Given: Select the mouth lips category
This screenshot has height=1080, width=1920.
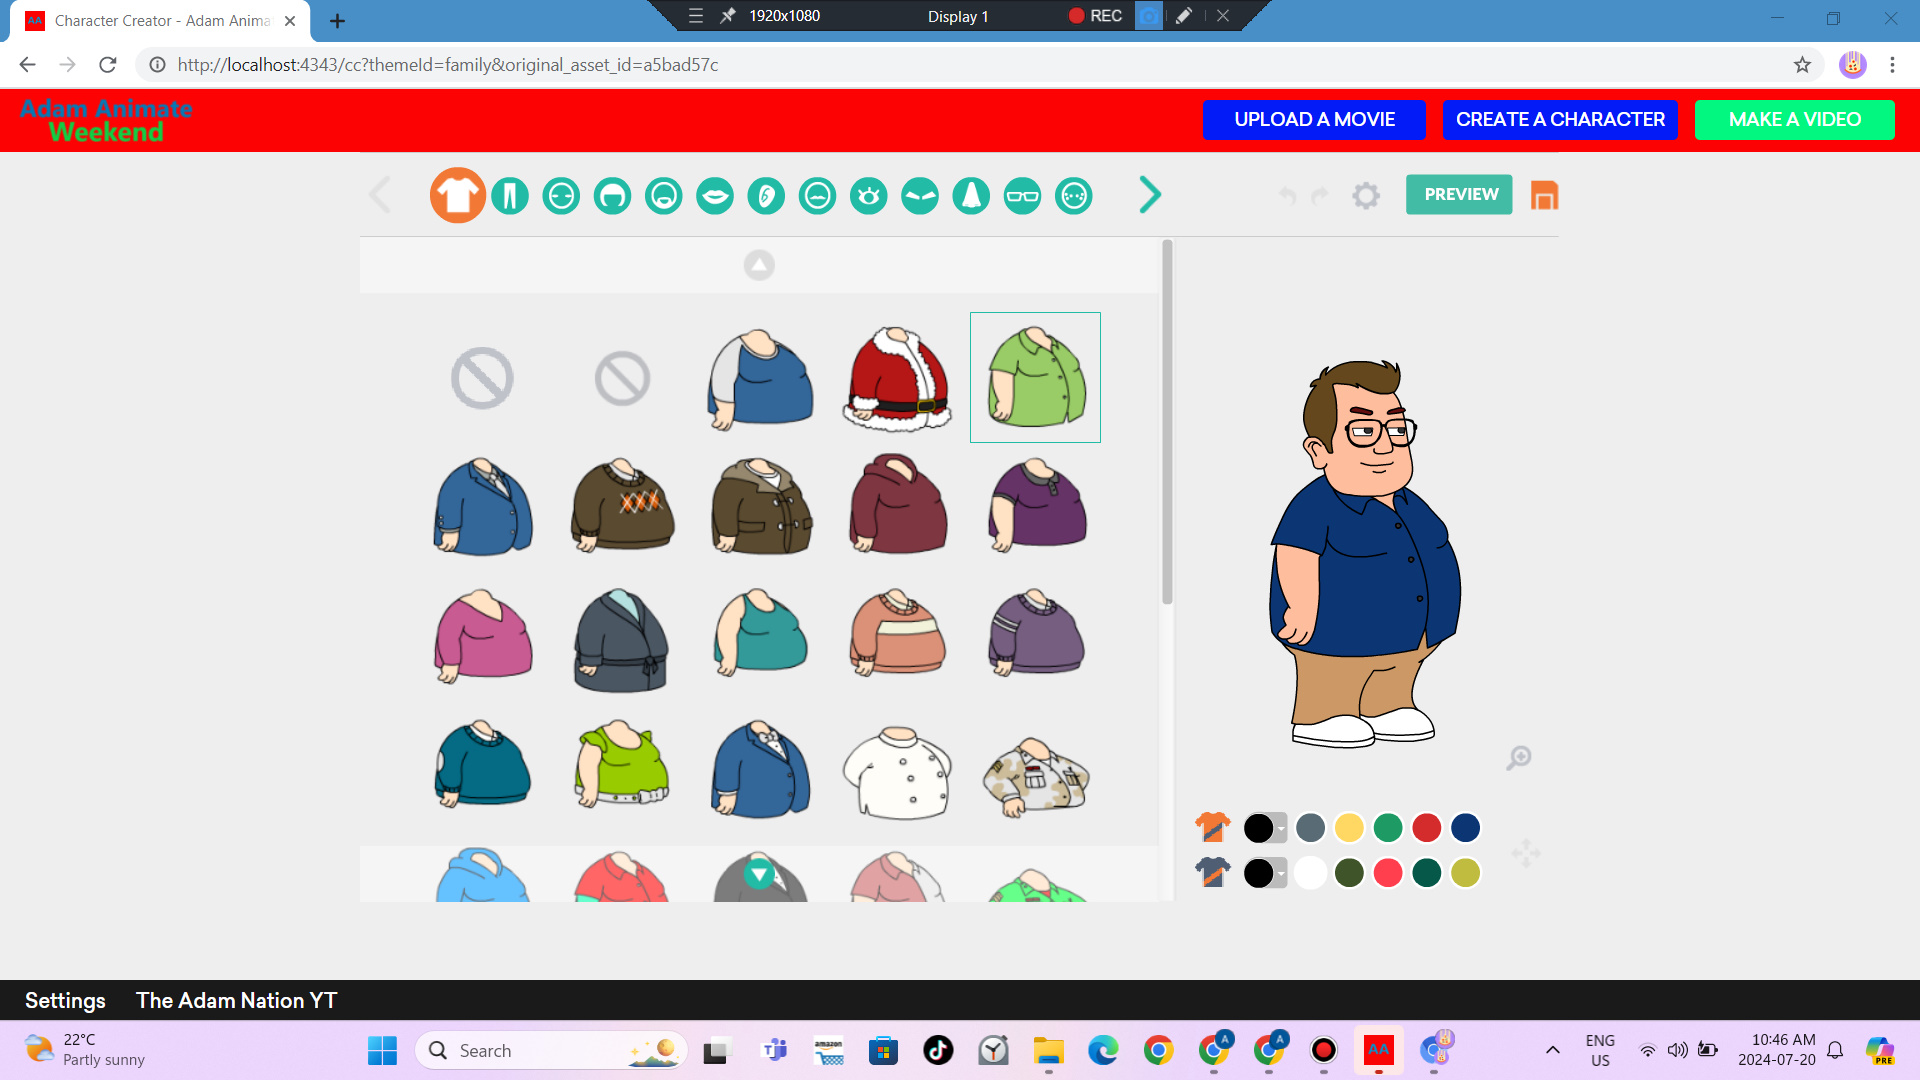Looking at the screenshot, I should 715,196.
